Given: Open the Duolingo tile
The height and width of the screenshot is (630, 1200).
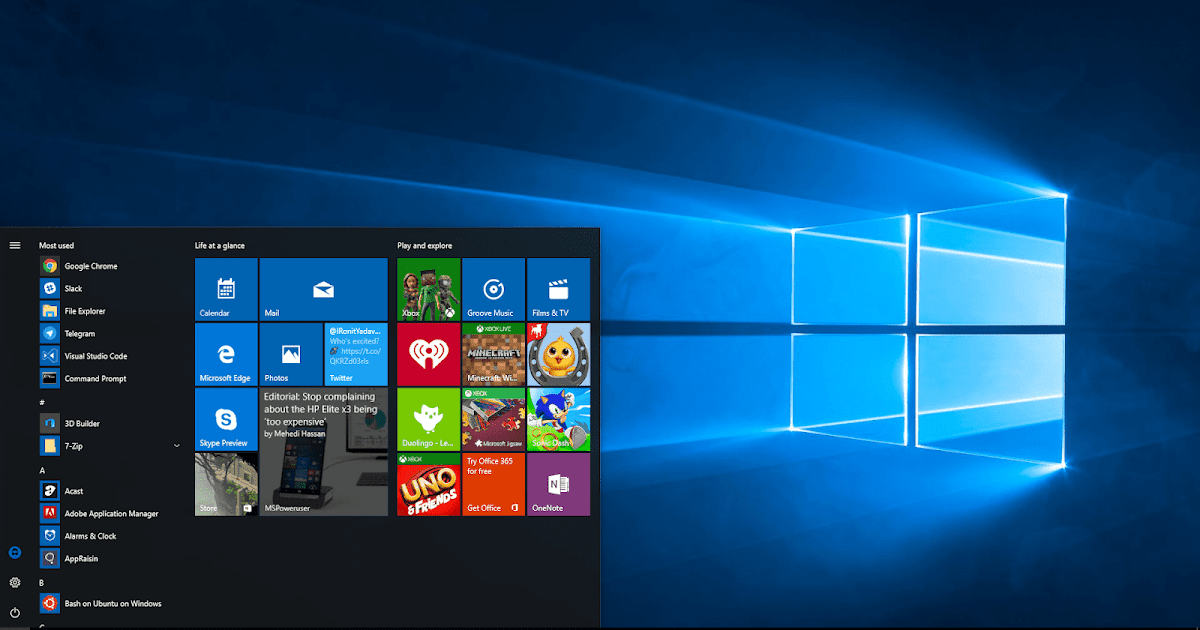Looking at the screenshot, I should pos(429,419).
